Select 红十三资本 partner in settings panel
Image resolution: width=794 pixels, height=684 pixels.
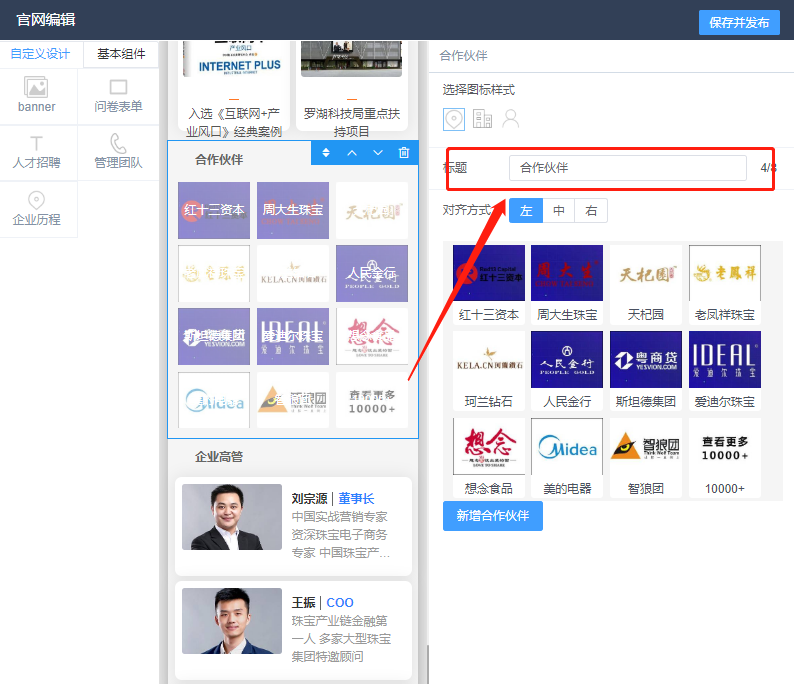[x=489, y=284]
